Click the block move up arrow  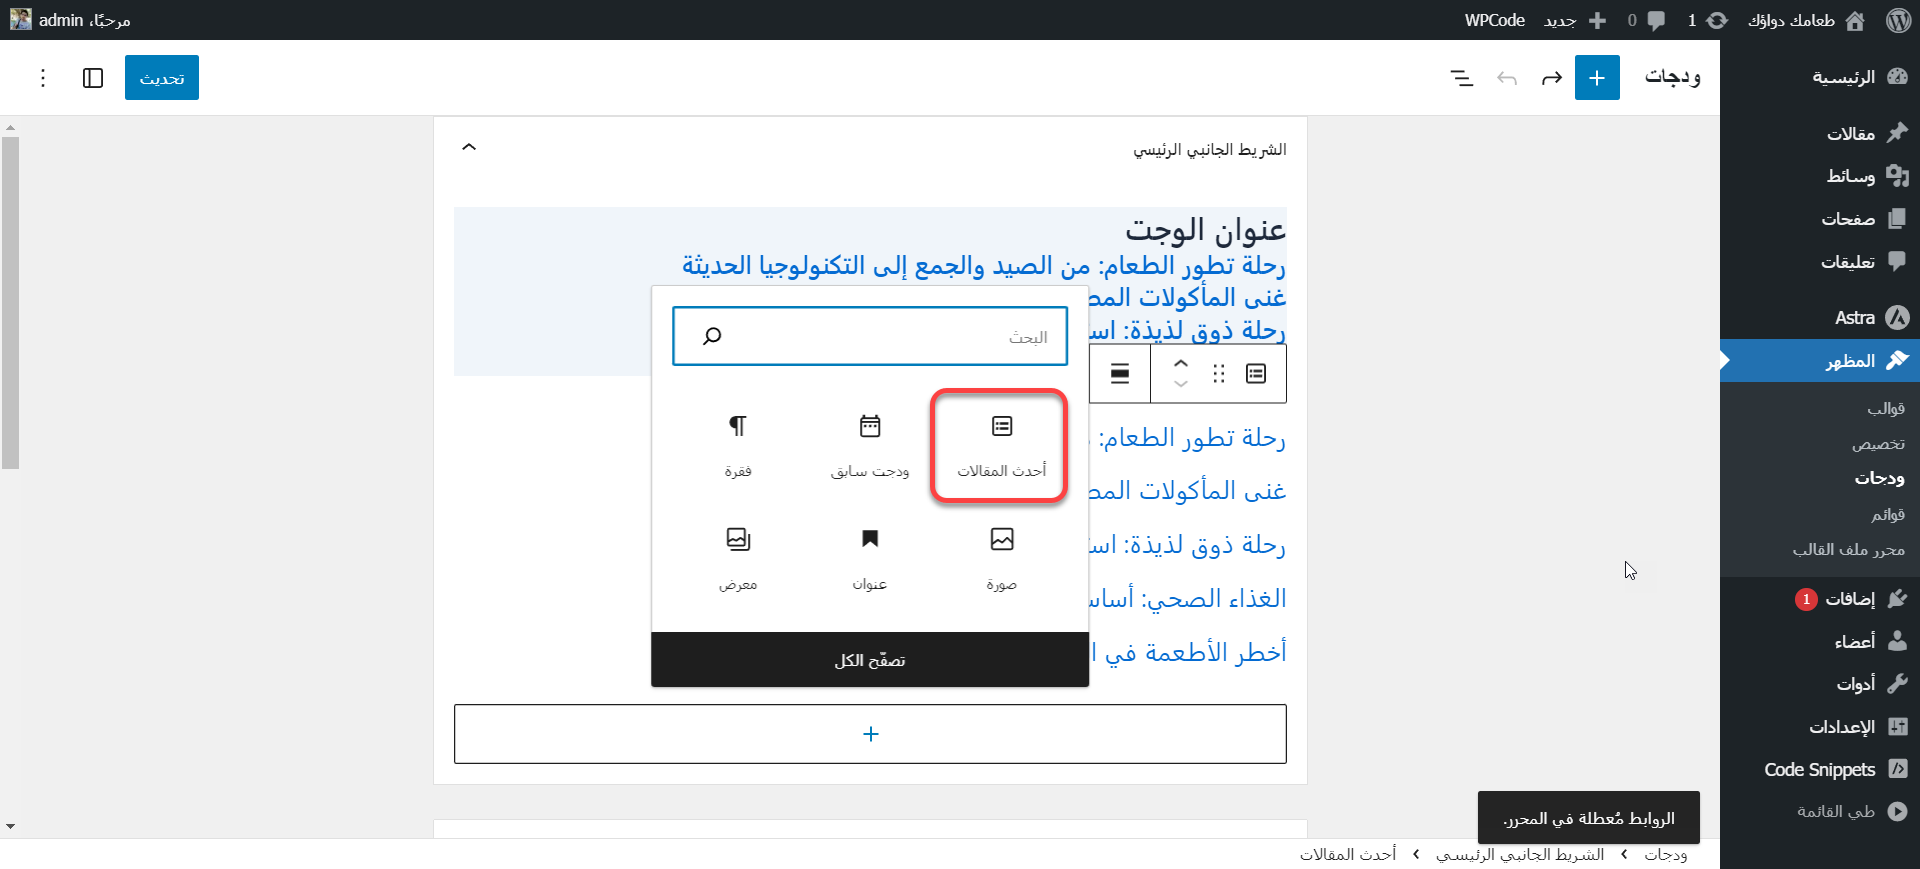tap(1181, 364)
